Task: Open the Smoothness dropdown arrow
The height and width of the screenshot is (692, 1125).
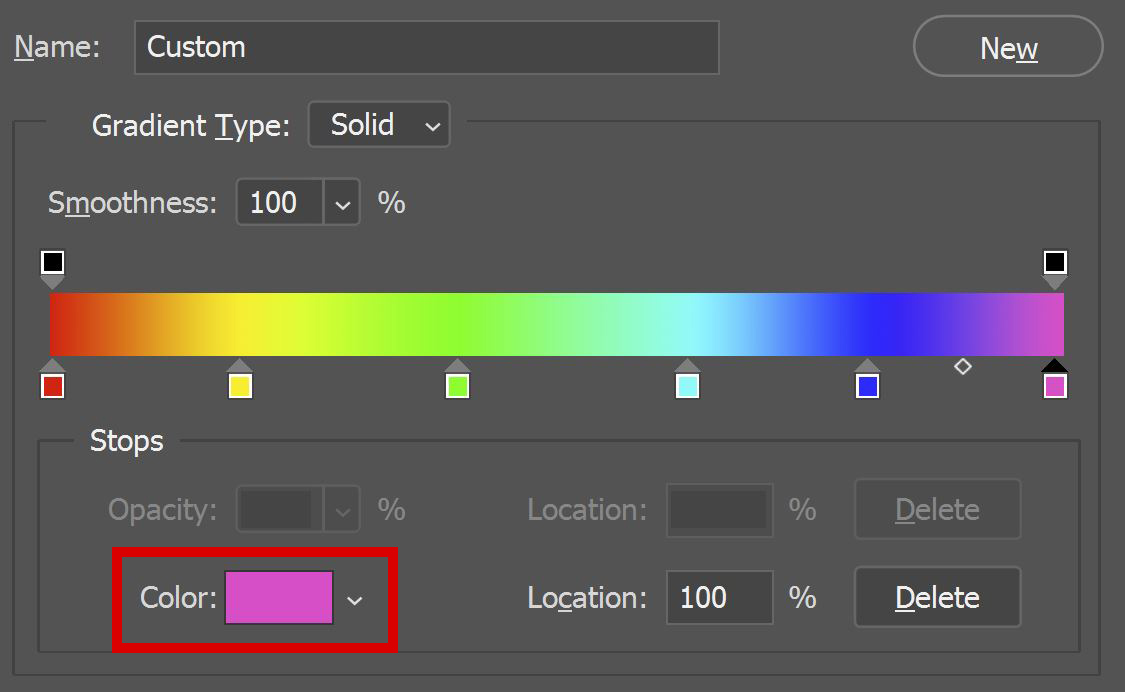Action: pyautogui.click(x=344, y=202)
